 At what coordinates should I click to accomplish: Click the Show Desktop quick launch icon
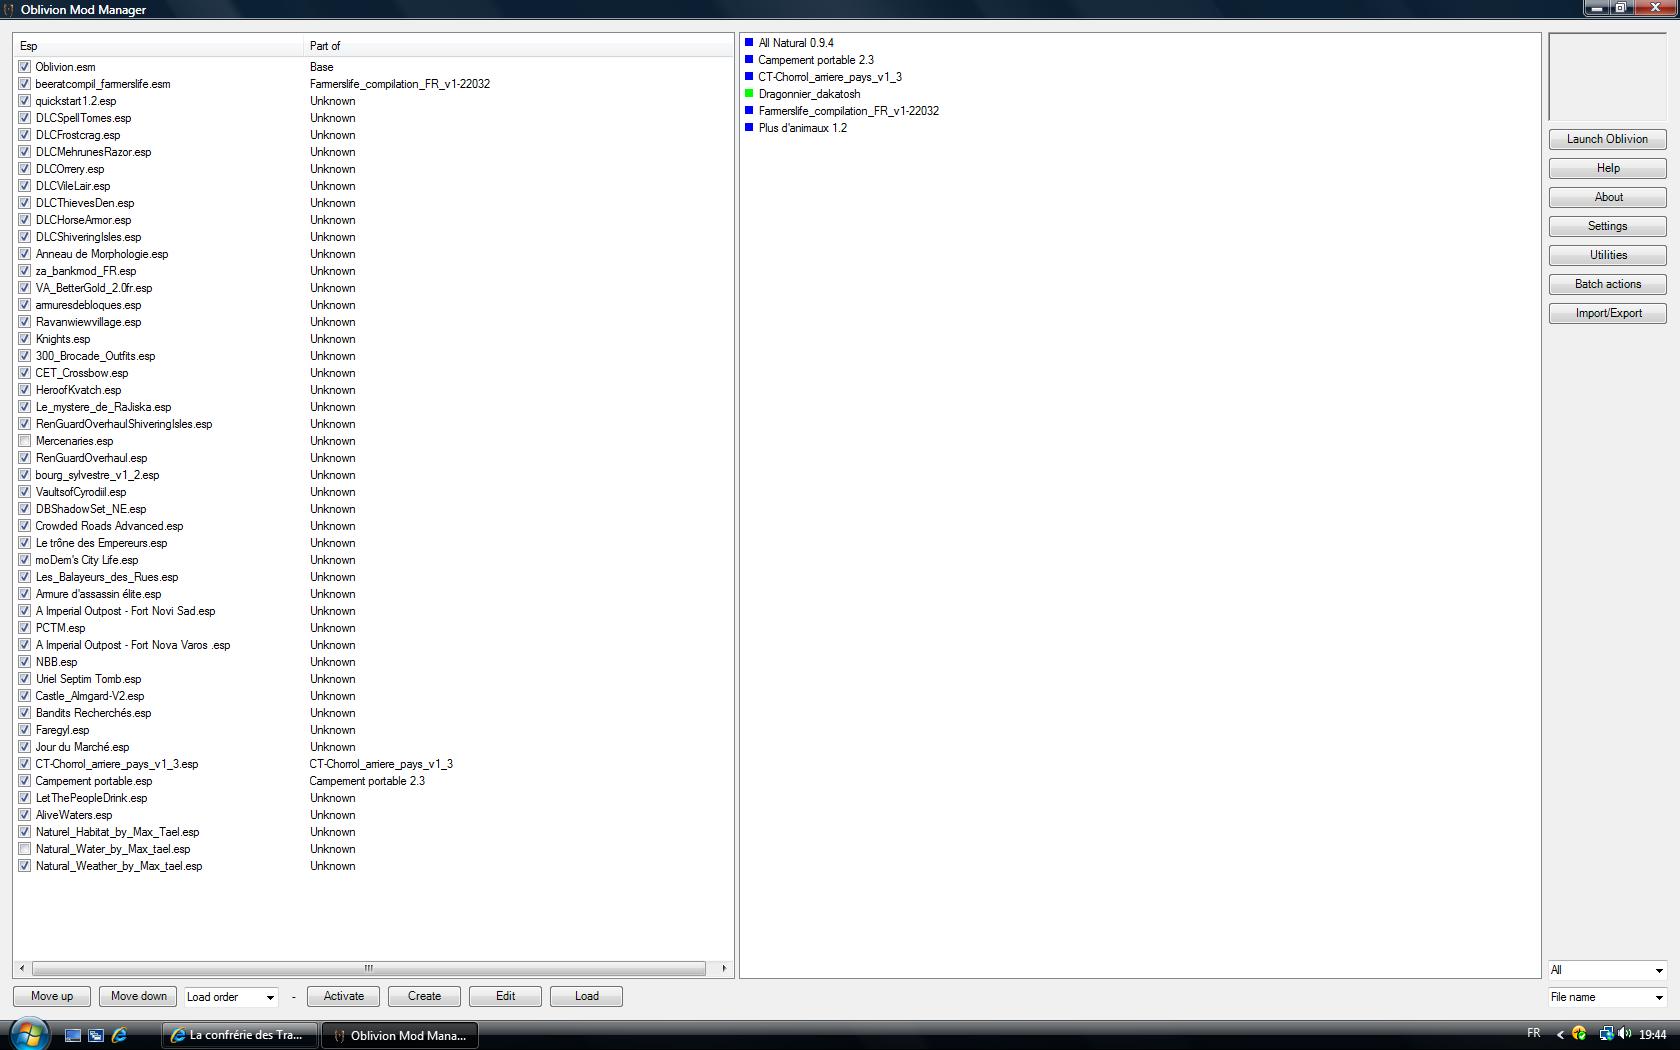(x=73, y=1035)
